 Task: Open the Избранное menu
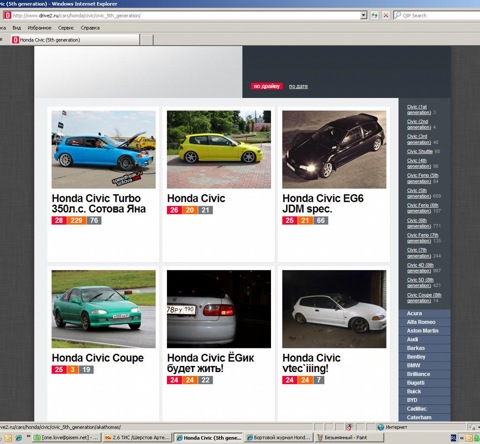tap(39, 28)
